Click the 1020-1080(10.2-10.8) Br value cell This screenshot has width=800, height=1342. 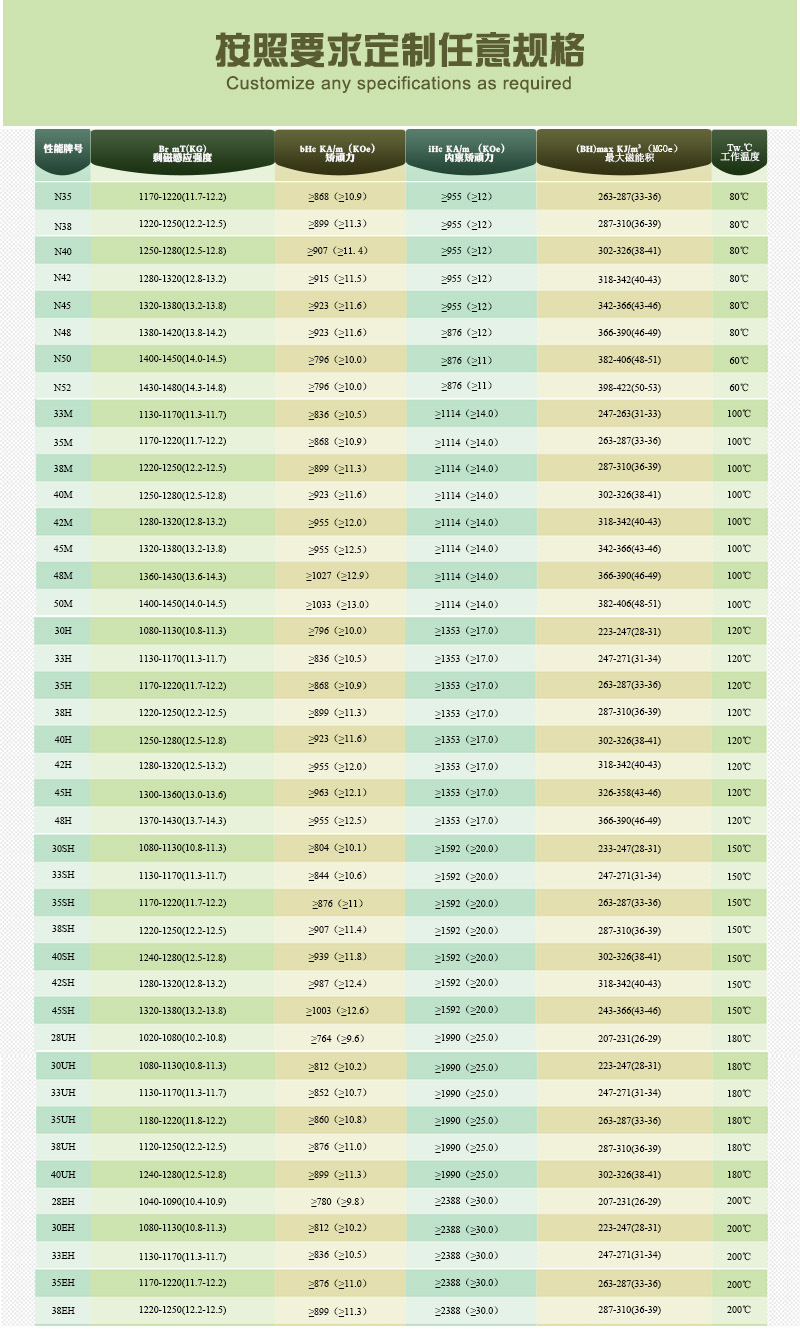click(x=182, y=1038)
